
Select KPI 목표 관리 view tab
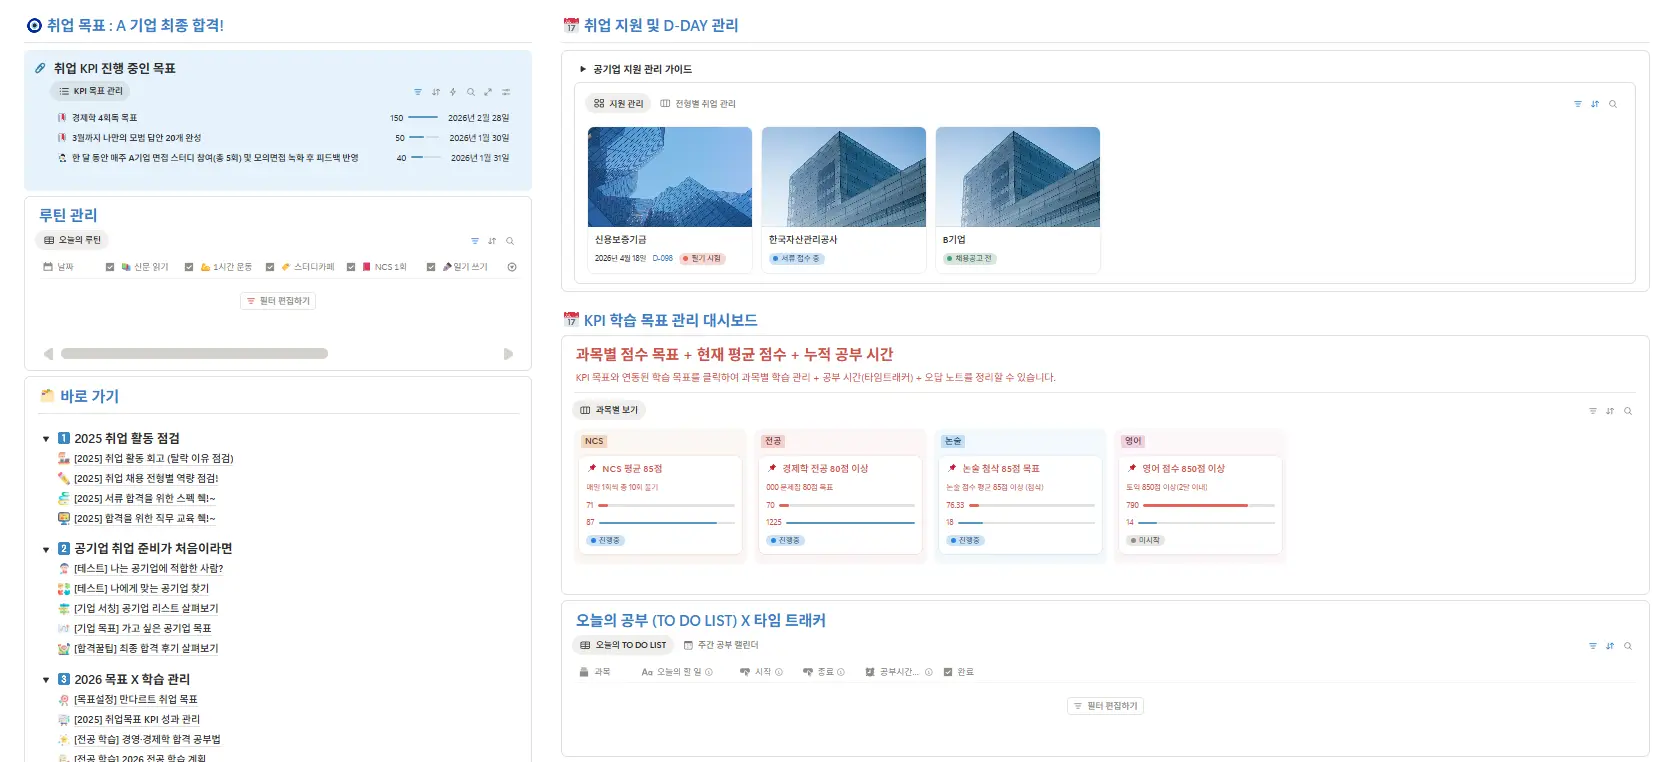(90, 91)
